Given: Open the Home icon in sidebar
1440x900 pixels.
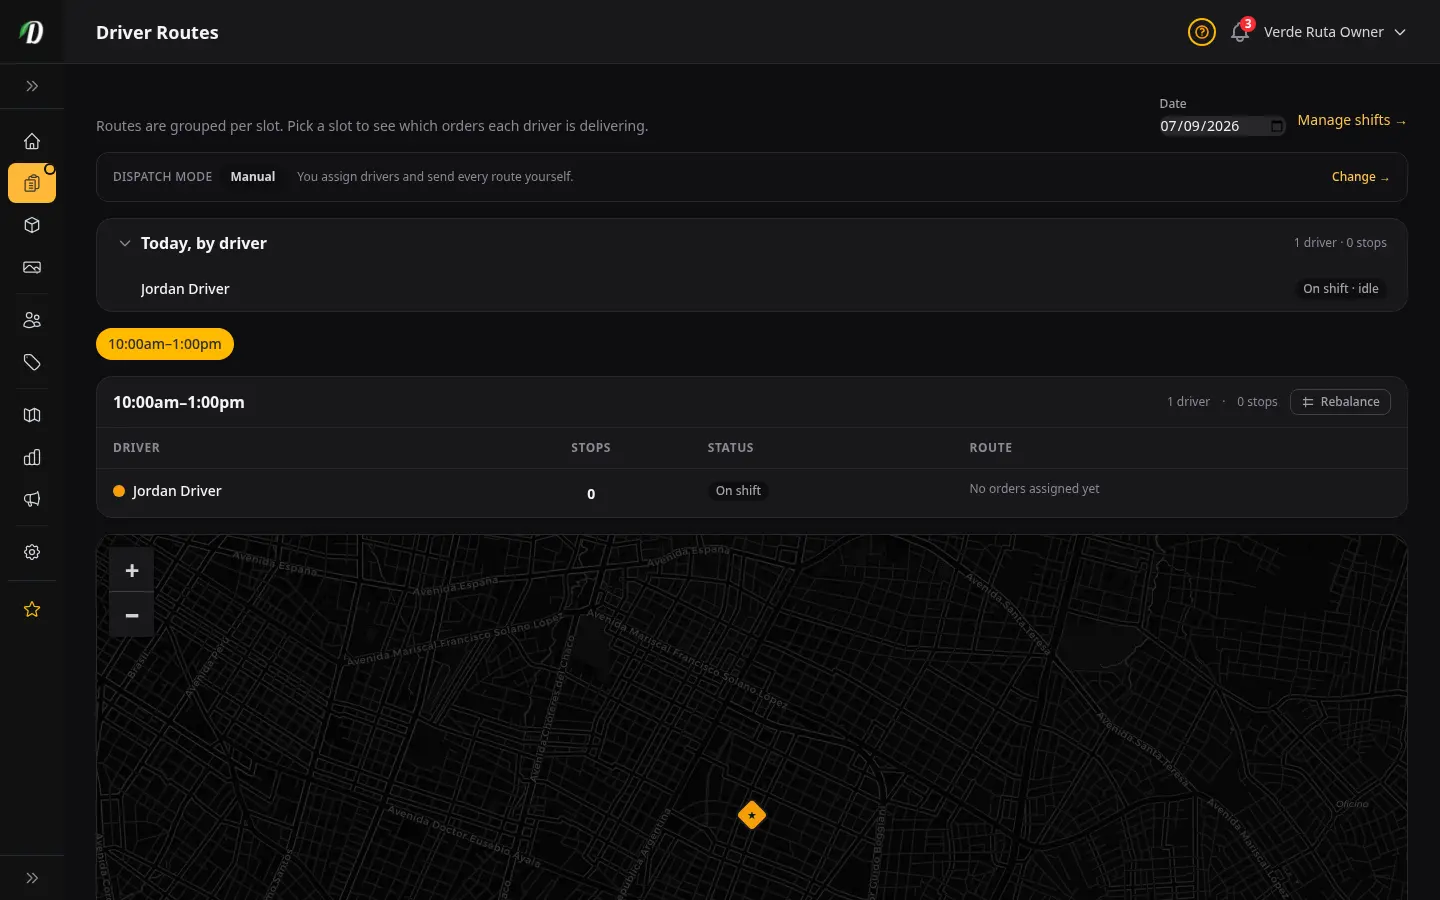Looking at the screenshot, I should pos(32,141).
